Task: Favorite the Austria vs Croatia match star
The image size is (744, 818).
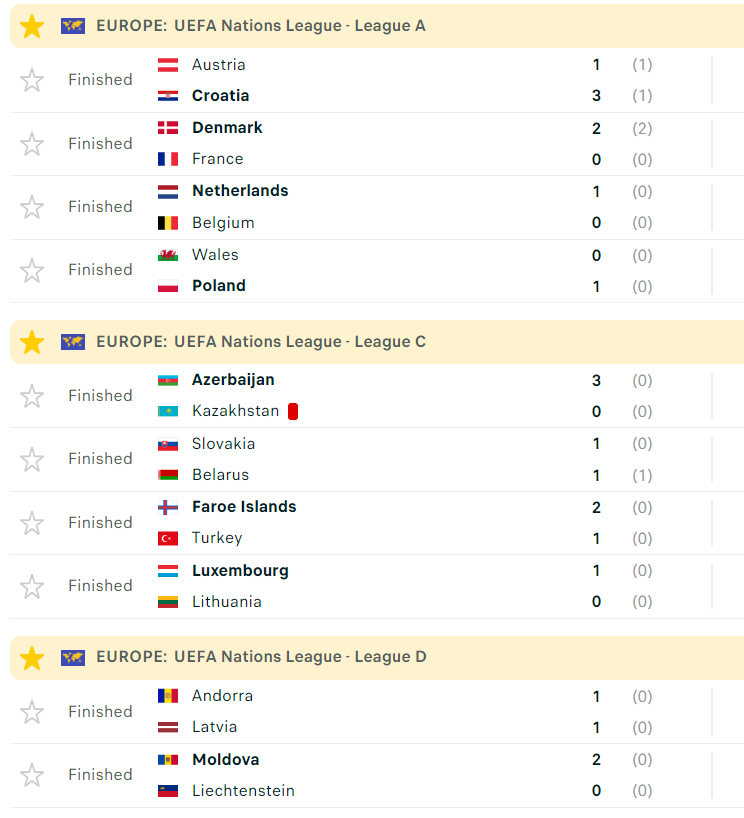Action: (x=32, y=80)
